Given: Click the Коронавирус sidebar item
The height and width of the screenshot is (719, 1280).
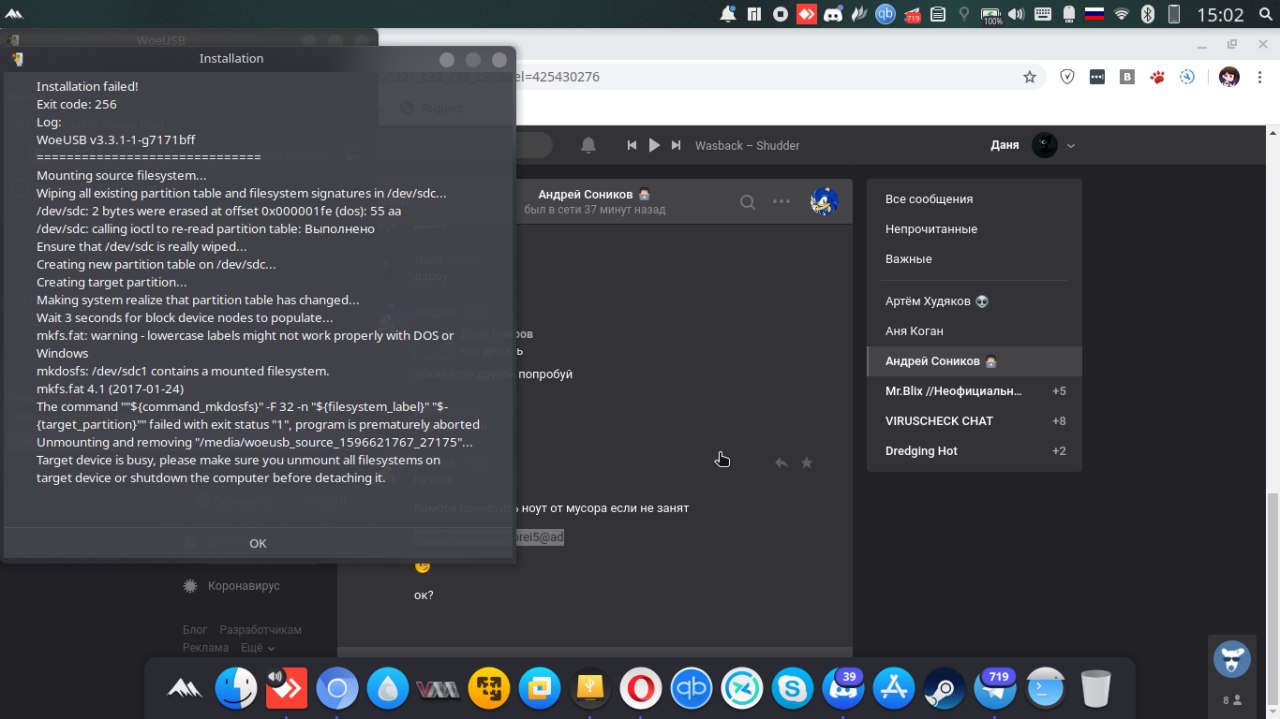Looking at the screenshot, I should pyautogui.click(x=231, y=586).
